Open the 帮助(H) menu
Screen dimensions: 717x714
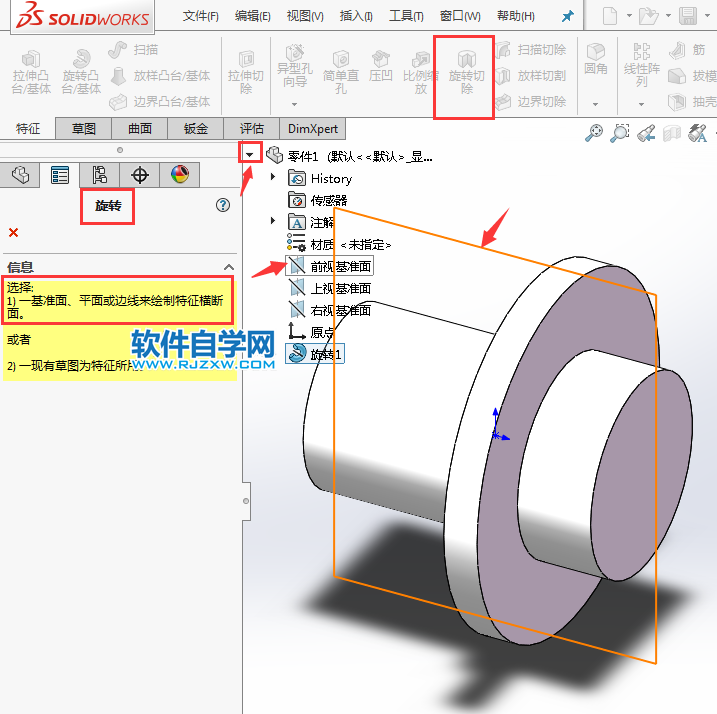point(516,16)
